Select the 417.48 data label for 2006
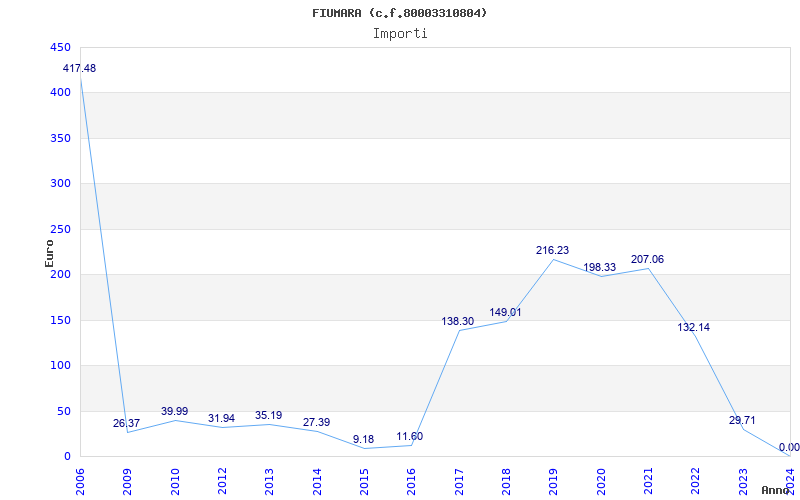 pyautogui.click(x=79, y=68)
